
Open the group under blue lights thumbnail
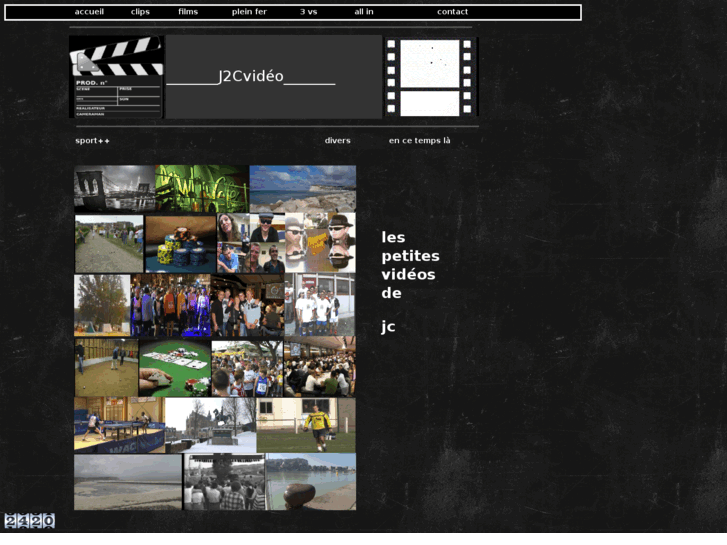(x=171, y=305)
